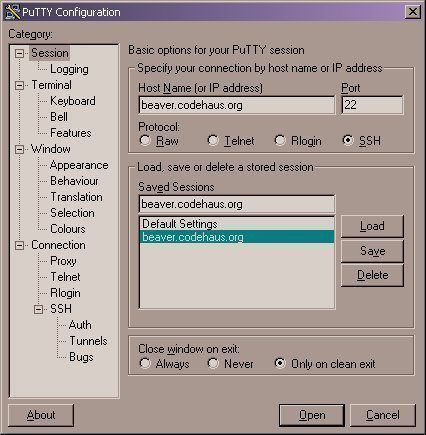Open SSH Auth settings
Screen dimensions: 426x435
[80, 325]
